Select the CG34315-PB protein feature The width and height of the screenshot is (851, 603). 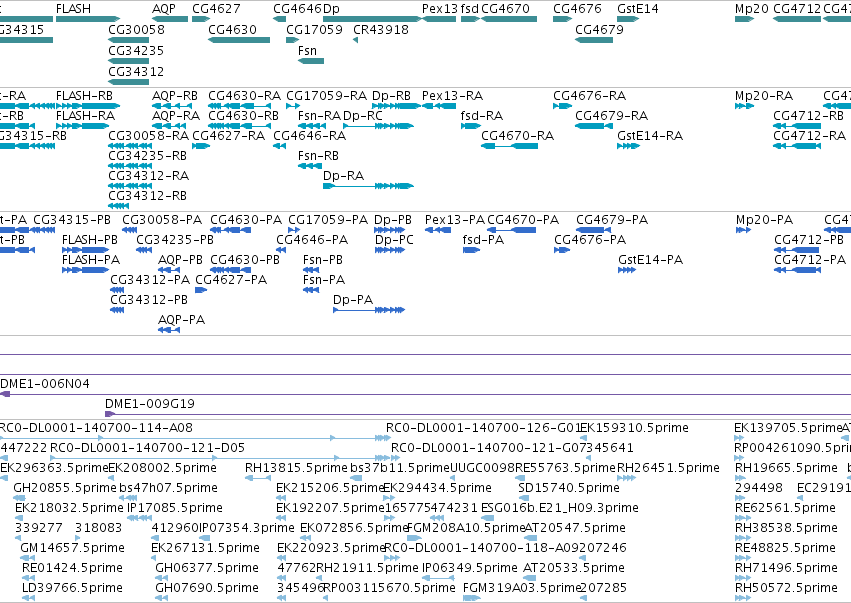coord(44,230)
